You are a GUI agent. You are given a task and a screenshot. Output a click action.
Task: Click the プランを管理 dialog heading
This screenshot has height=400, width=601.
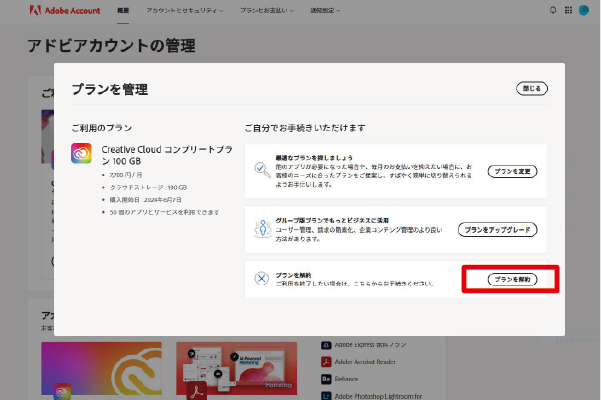[110, 89]
